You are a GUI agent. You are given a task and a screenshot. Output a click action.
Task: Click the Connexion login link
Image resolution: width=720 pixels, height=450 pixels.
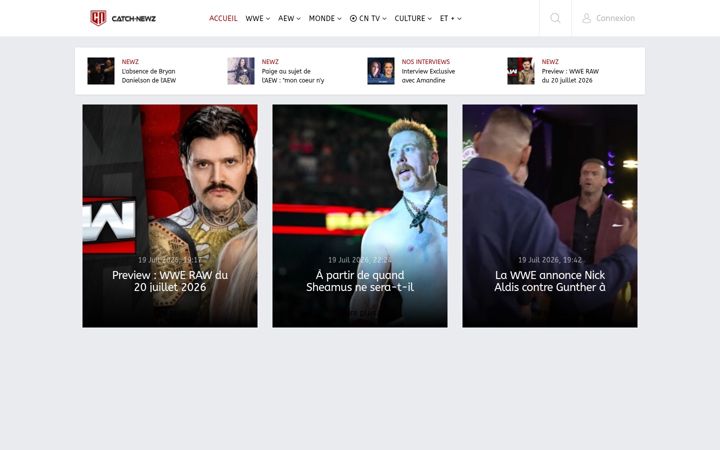[x=615, y=18]
